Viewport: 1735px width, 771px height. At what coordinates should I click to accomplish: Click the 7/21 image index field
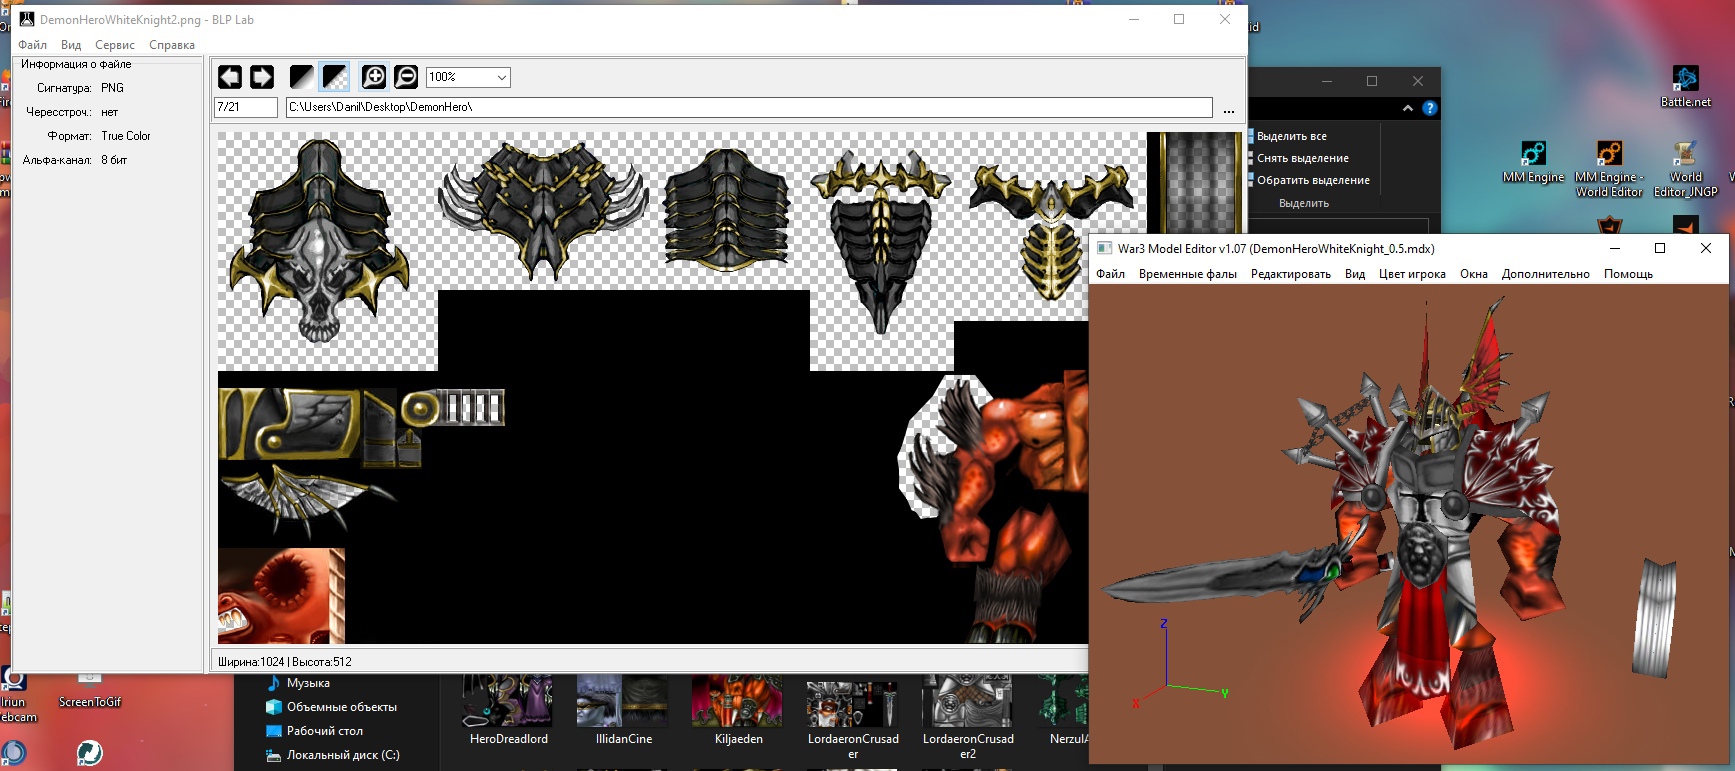coord(246,107)
